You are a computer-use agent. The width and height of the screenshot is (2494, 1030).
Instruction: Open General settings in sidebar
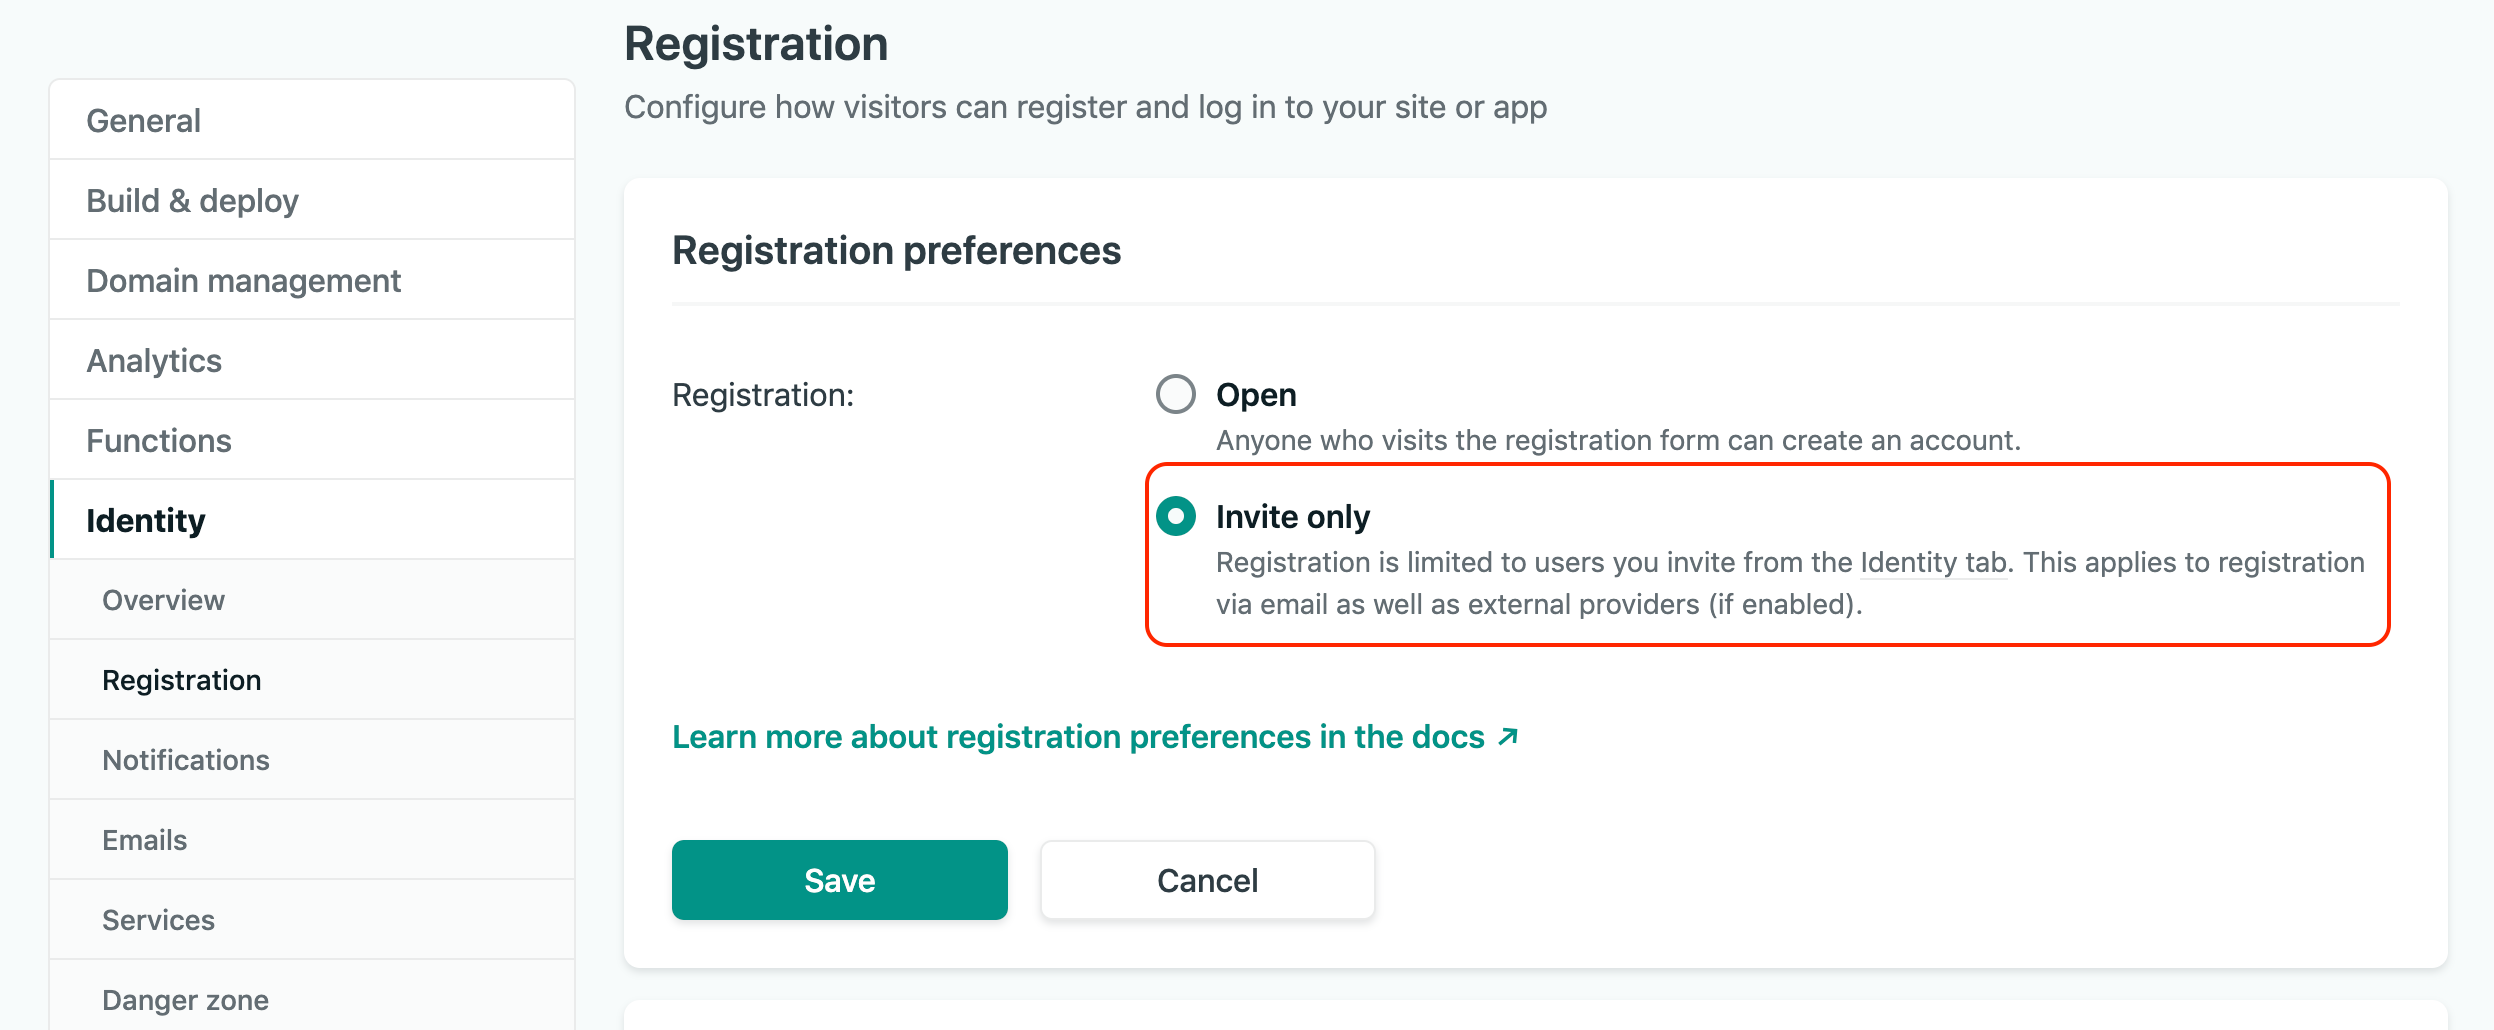[x=143, y=120]
